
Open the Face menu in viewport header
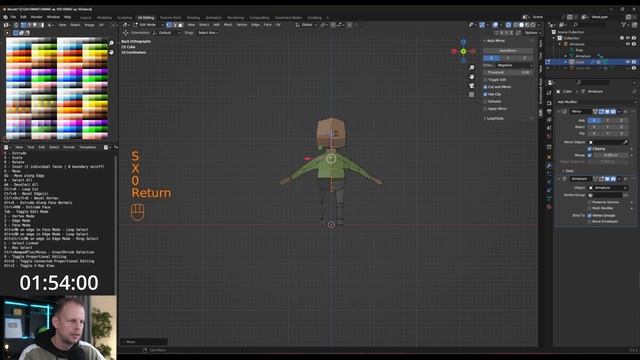(267, 25)
